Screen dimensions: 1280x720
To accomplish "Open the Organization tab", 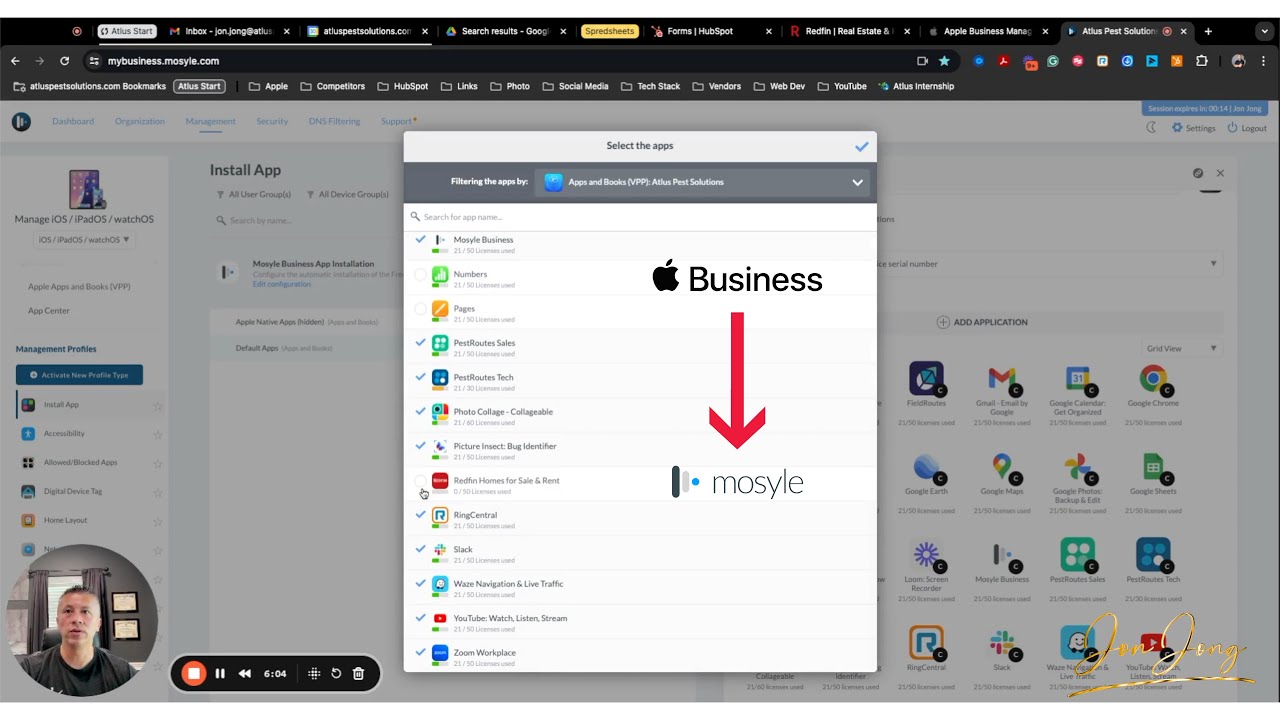I will 139,121.
